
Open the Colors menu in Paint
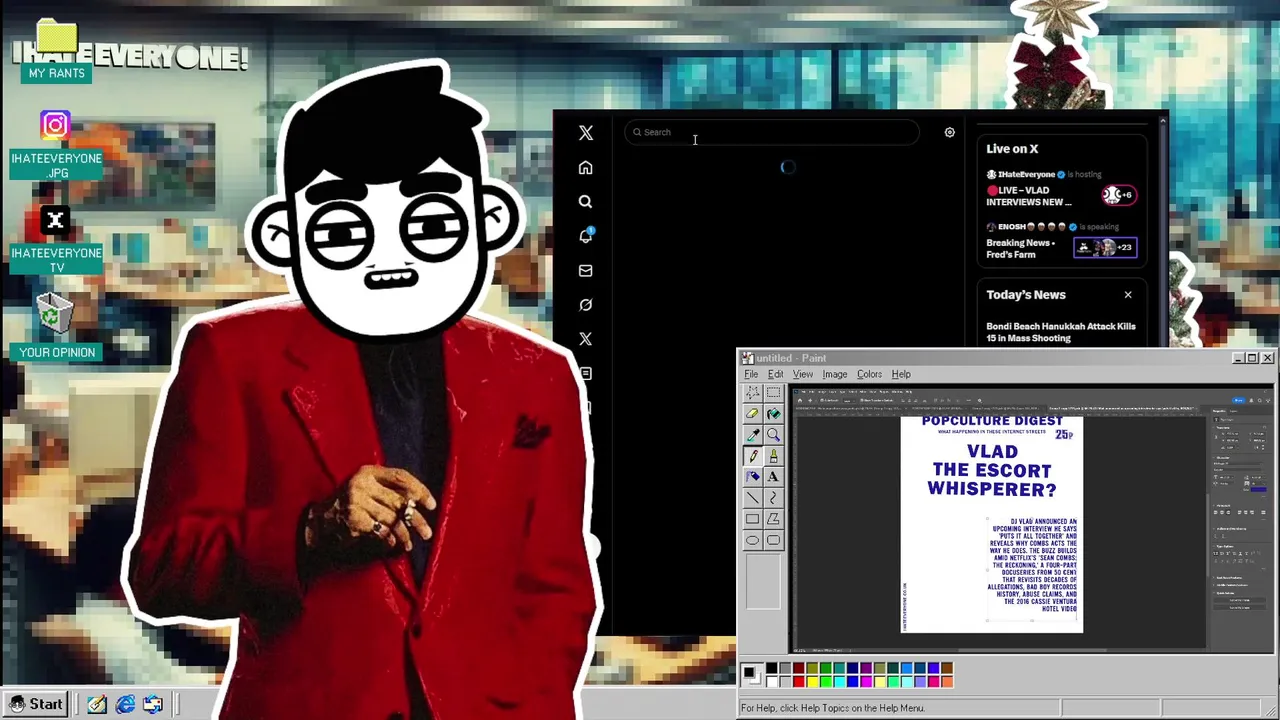point(869,374)
